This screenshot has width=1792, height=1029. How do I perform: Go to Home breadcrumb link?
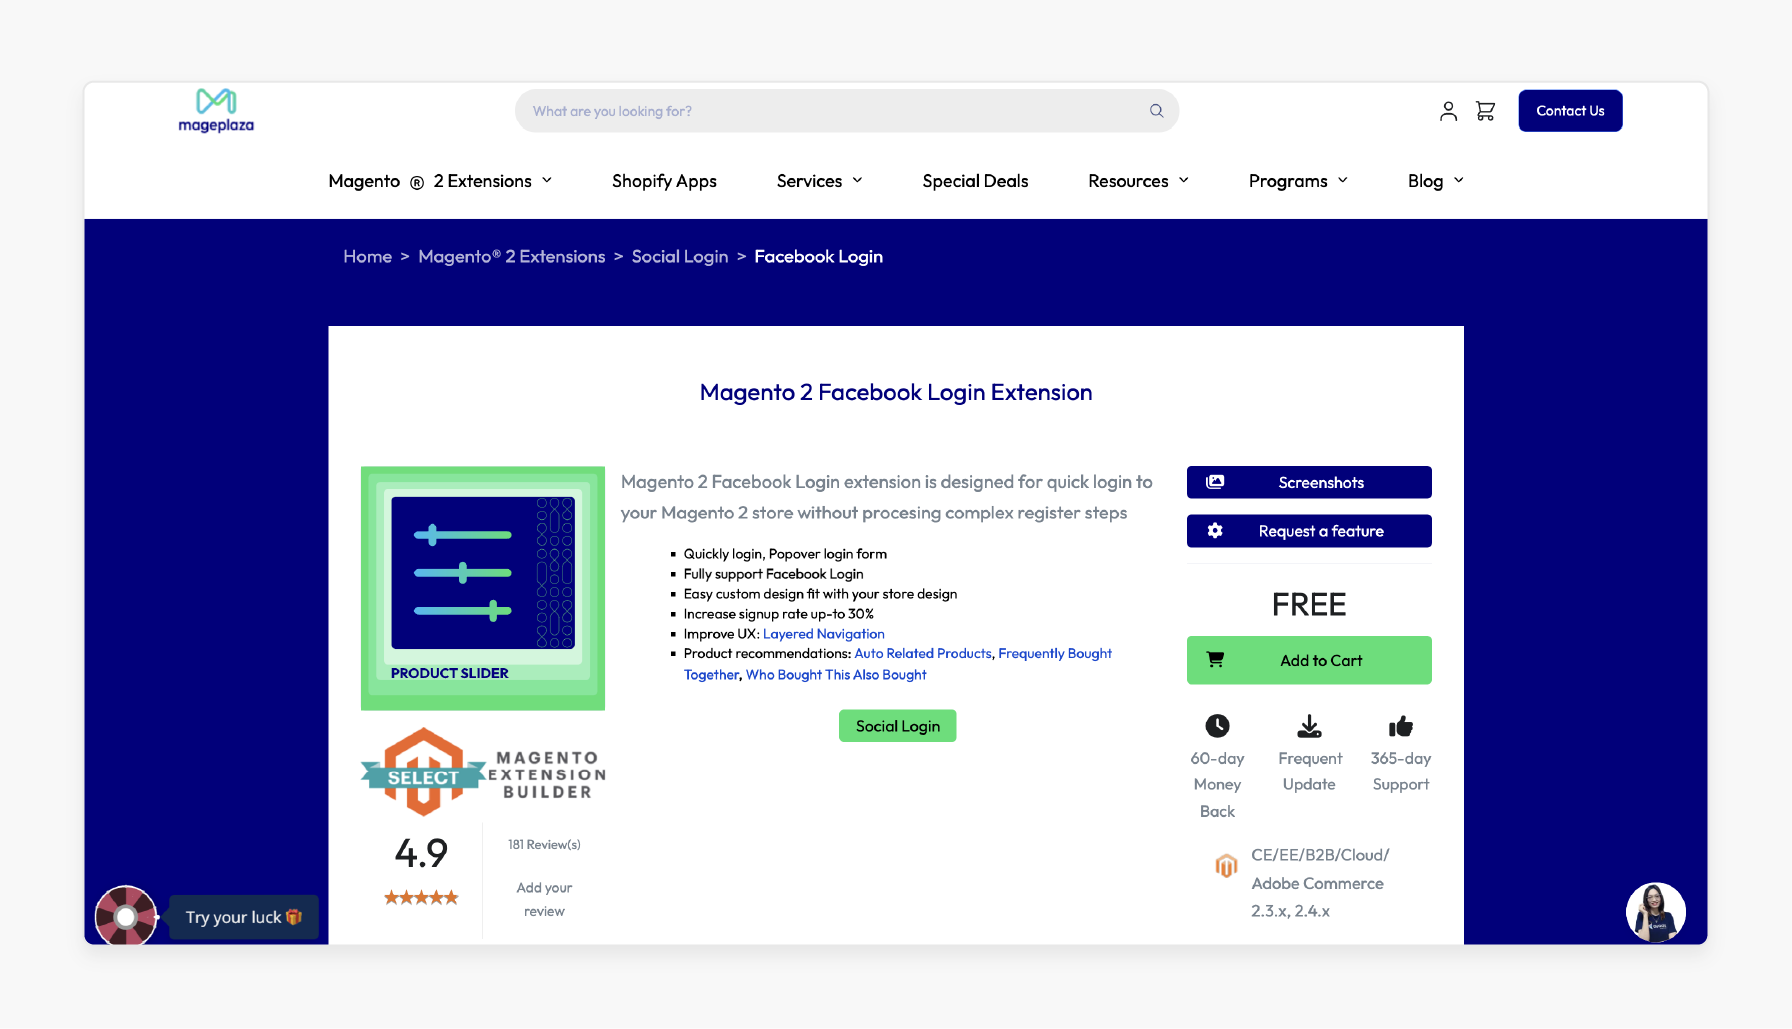[367, 257]
